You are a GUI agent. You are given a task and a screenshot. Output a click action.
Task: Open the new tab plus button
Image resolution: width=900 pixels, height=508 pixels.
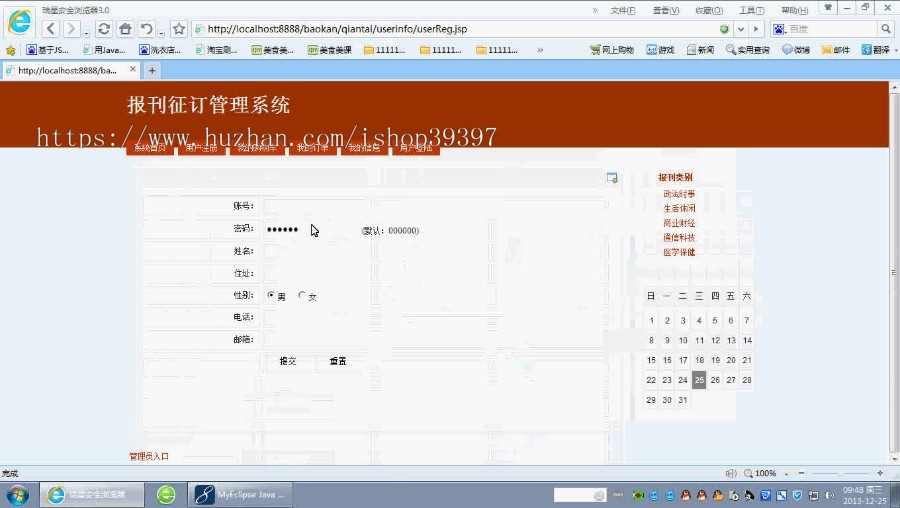152,71
